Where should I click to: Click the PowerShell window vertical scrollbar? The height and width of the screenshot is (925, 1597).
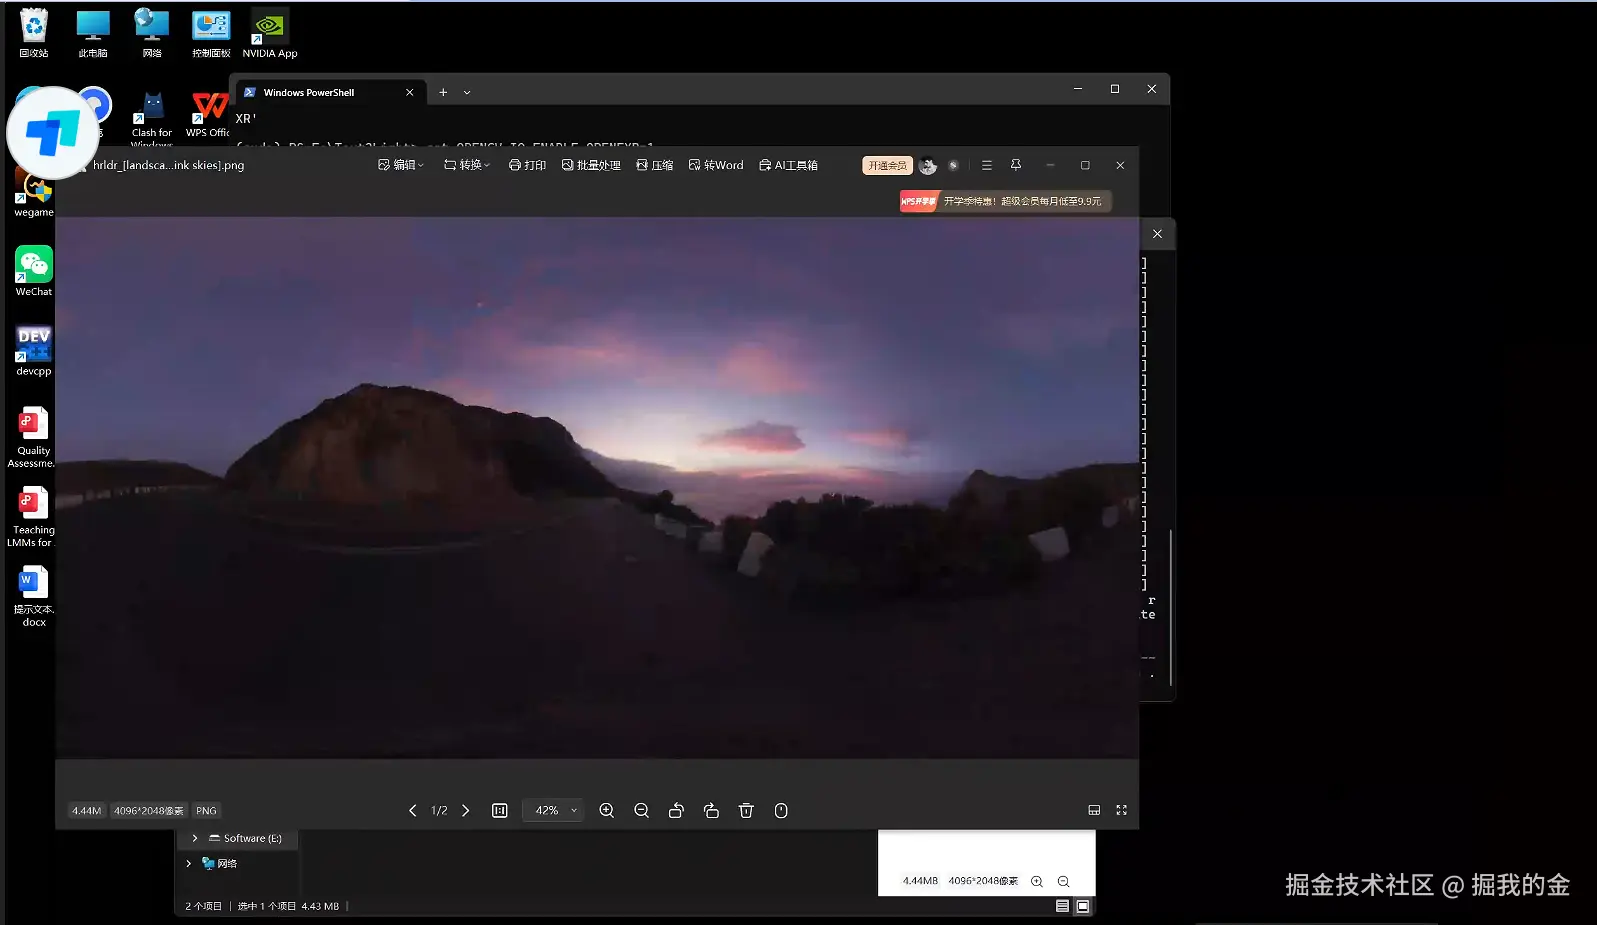click(x=1170, y=607)
